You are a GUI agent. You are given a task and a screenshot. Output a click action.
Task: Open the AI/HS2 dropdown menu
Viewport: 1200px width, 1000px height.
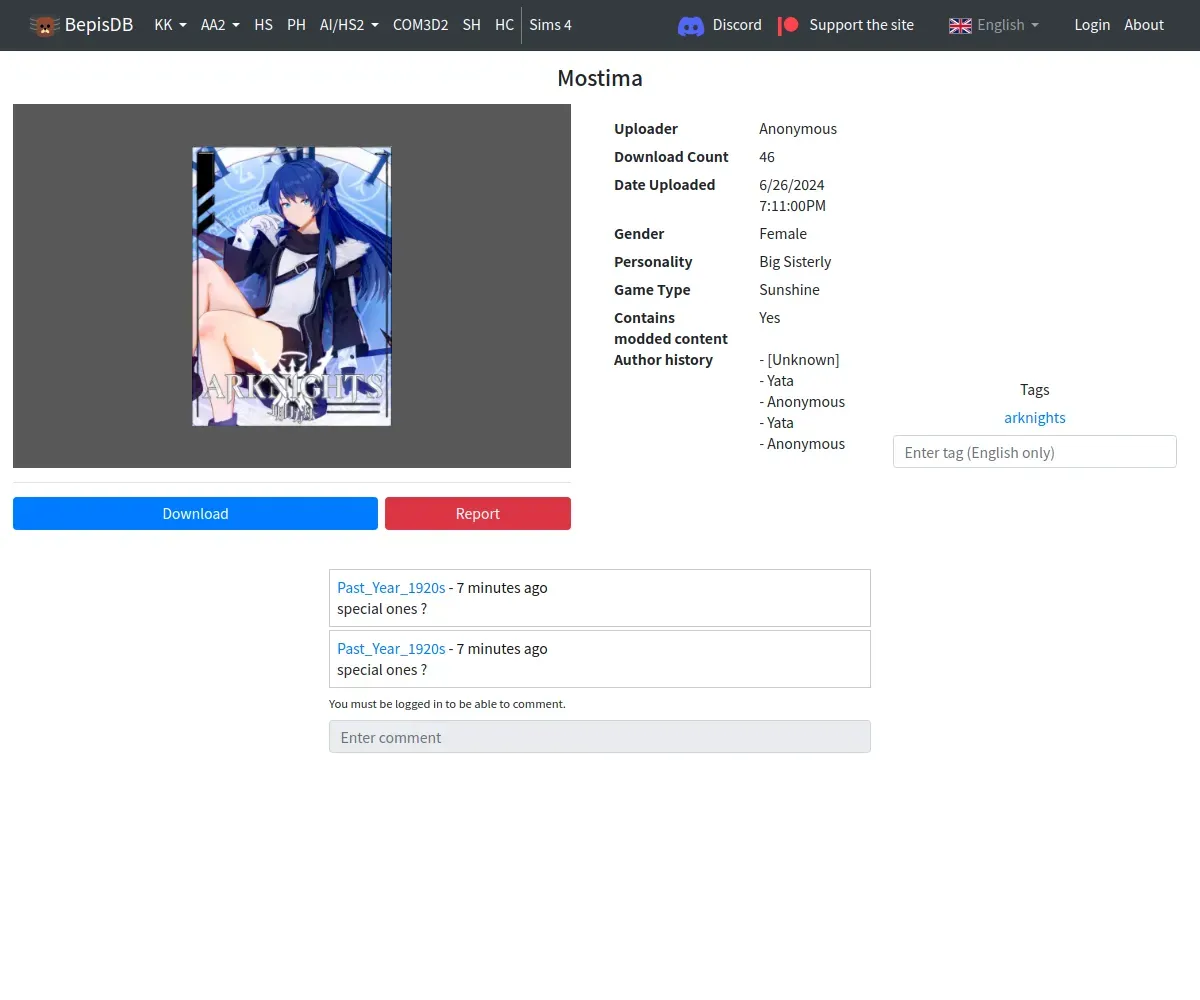tap(349, 25)
